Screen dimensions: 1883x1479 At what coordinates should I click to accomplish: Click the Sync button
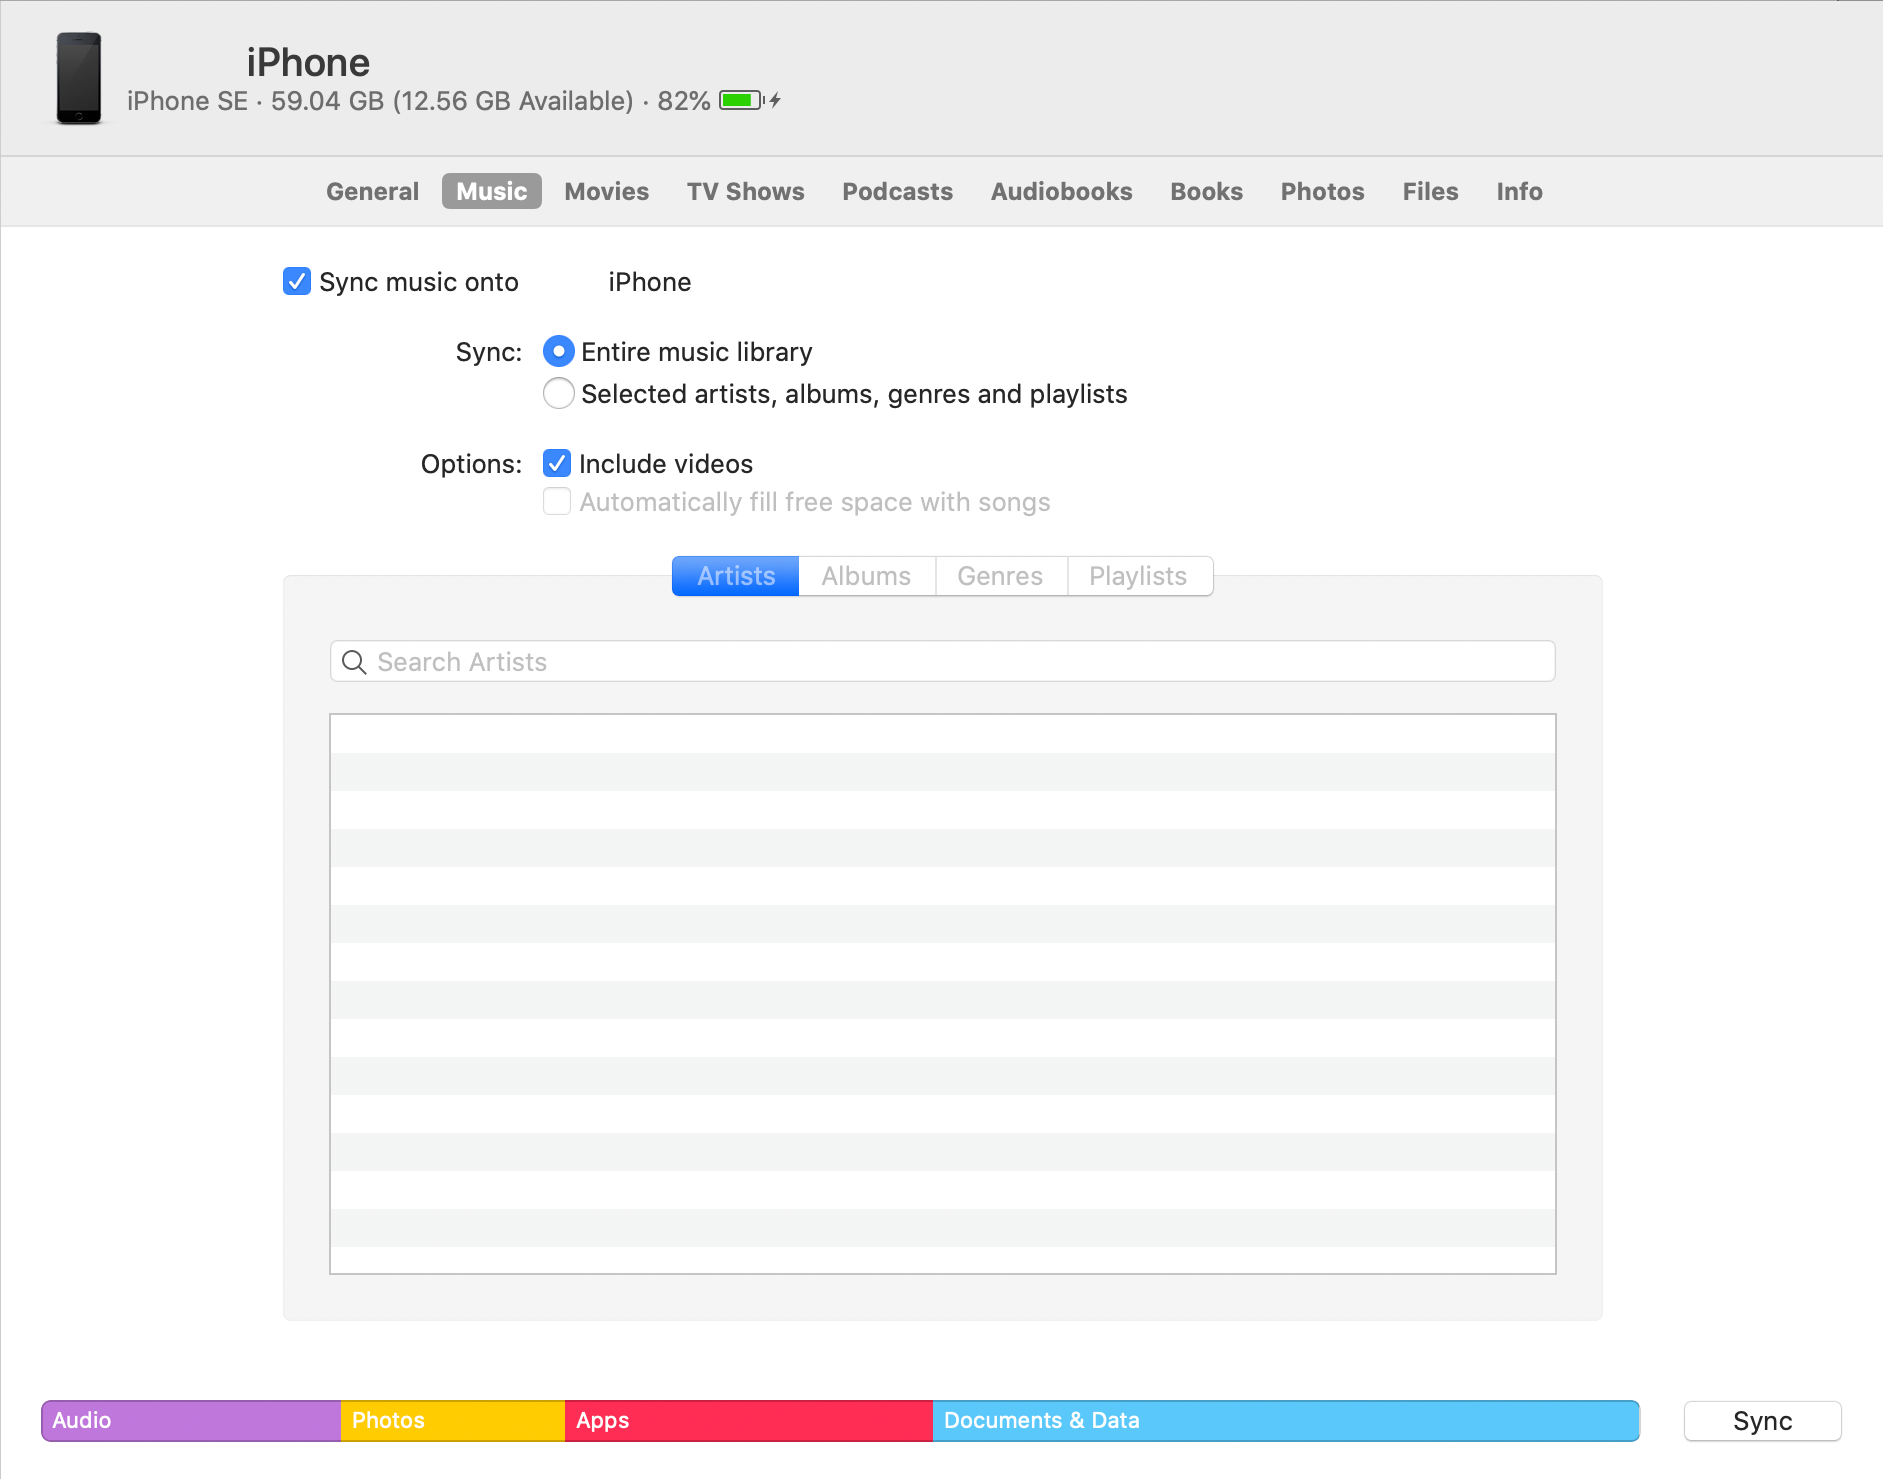click(1763, 1421)
